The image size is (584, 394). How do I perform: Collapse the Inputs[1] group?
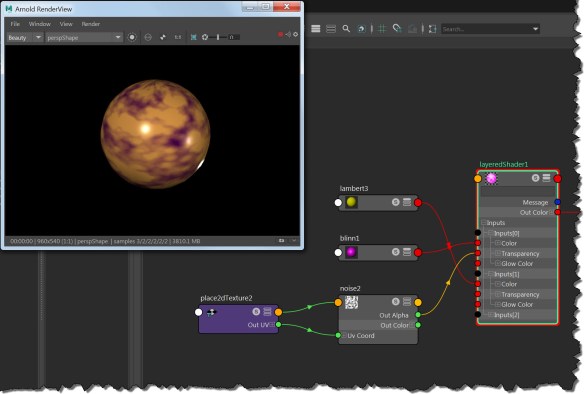coord(491,274)
